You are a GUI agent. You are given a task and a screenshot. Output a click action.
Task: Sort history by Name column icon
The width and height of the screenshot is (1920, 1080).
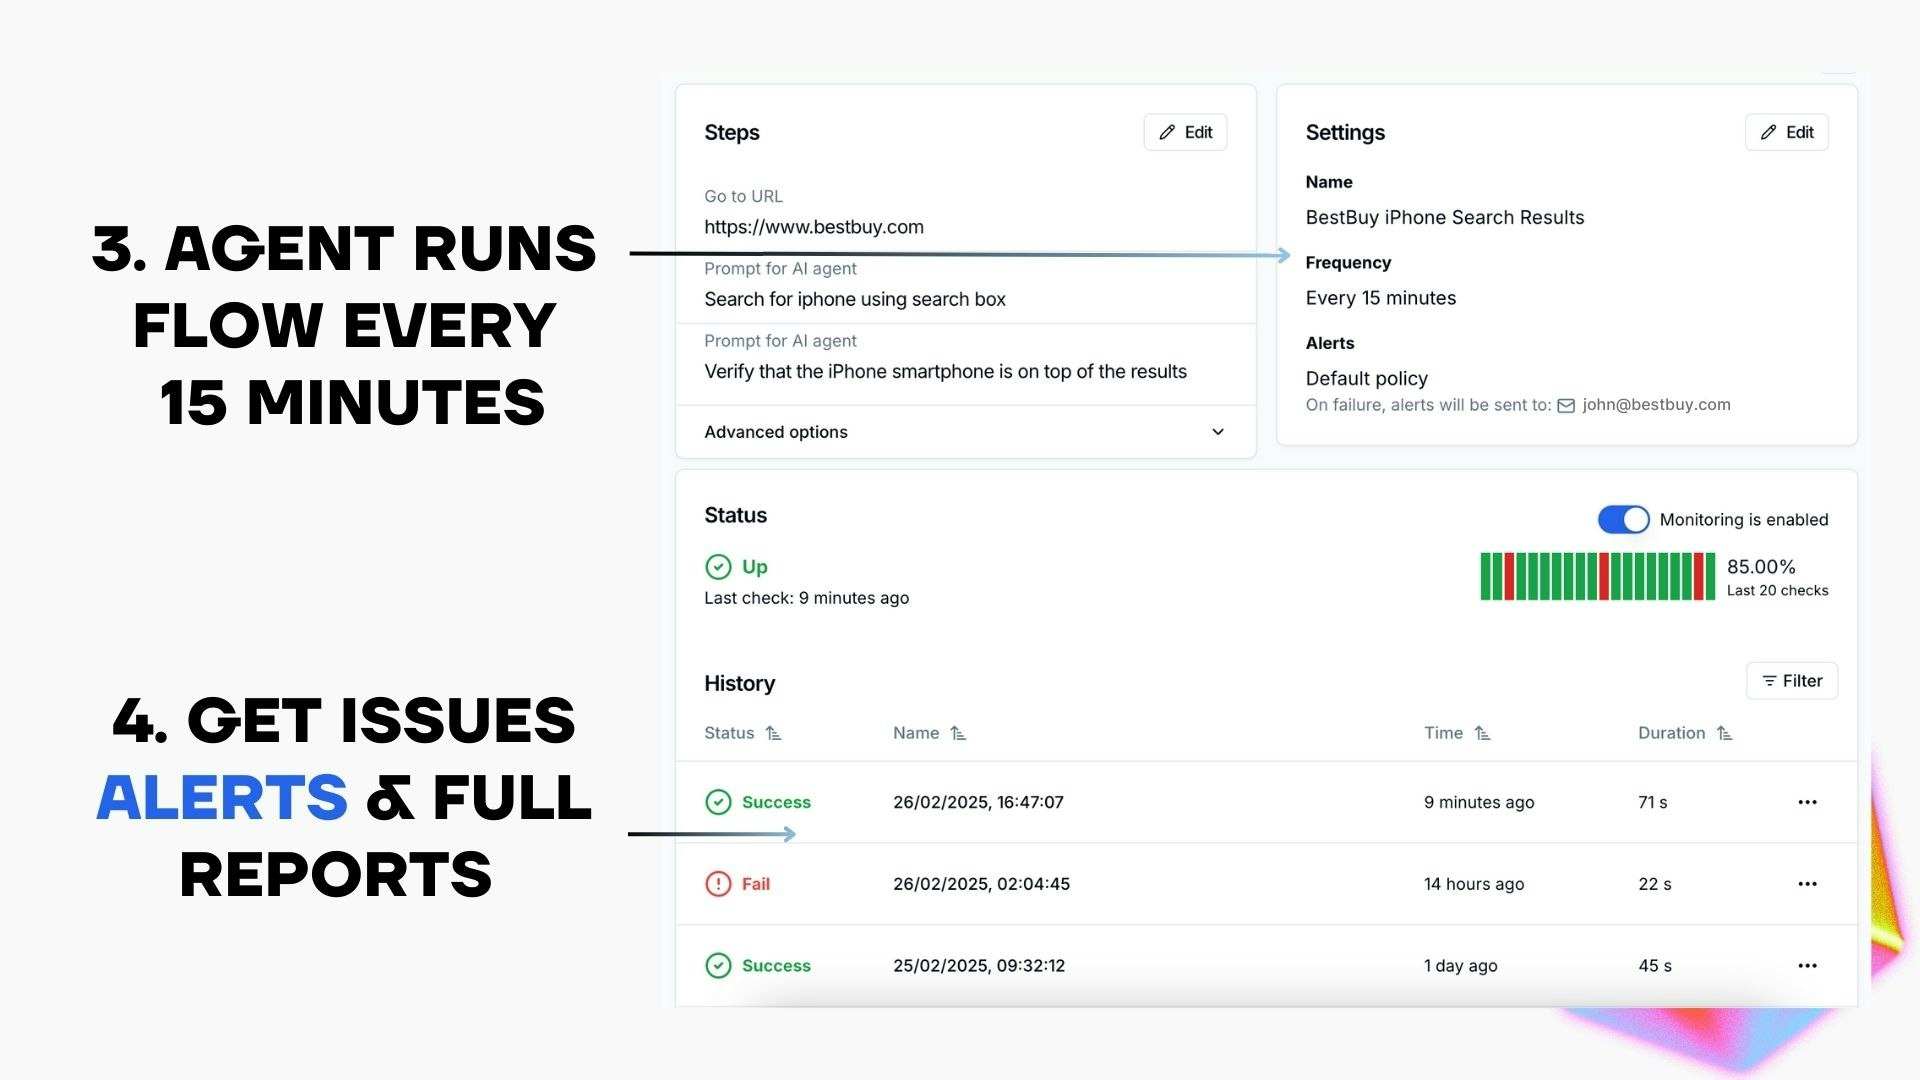click(958, 733)
